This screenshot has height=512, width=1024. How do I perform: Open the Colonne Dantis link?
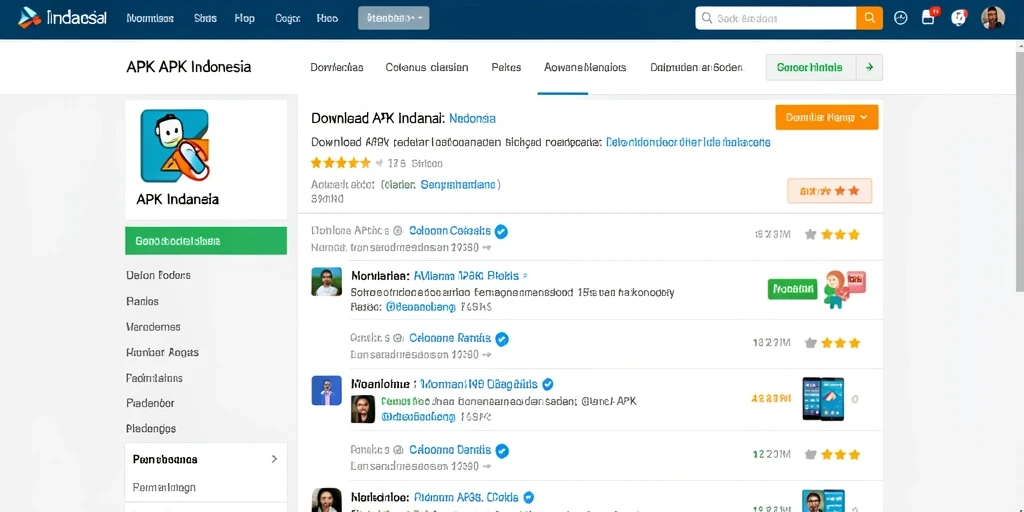click(449, 451)
